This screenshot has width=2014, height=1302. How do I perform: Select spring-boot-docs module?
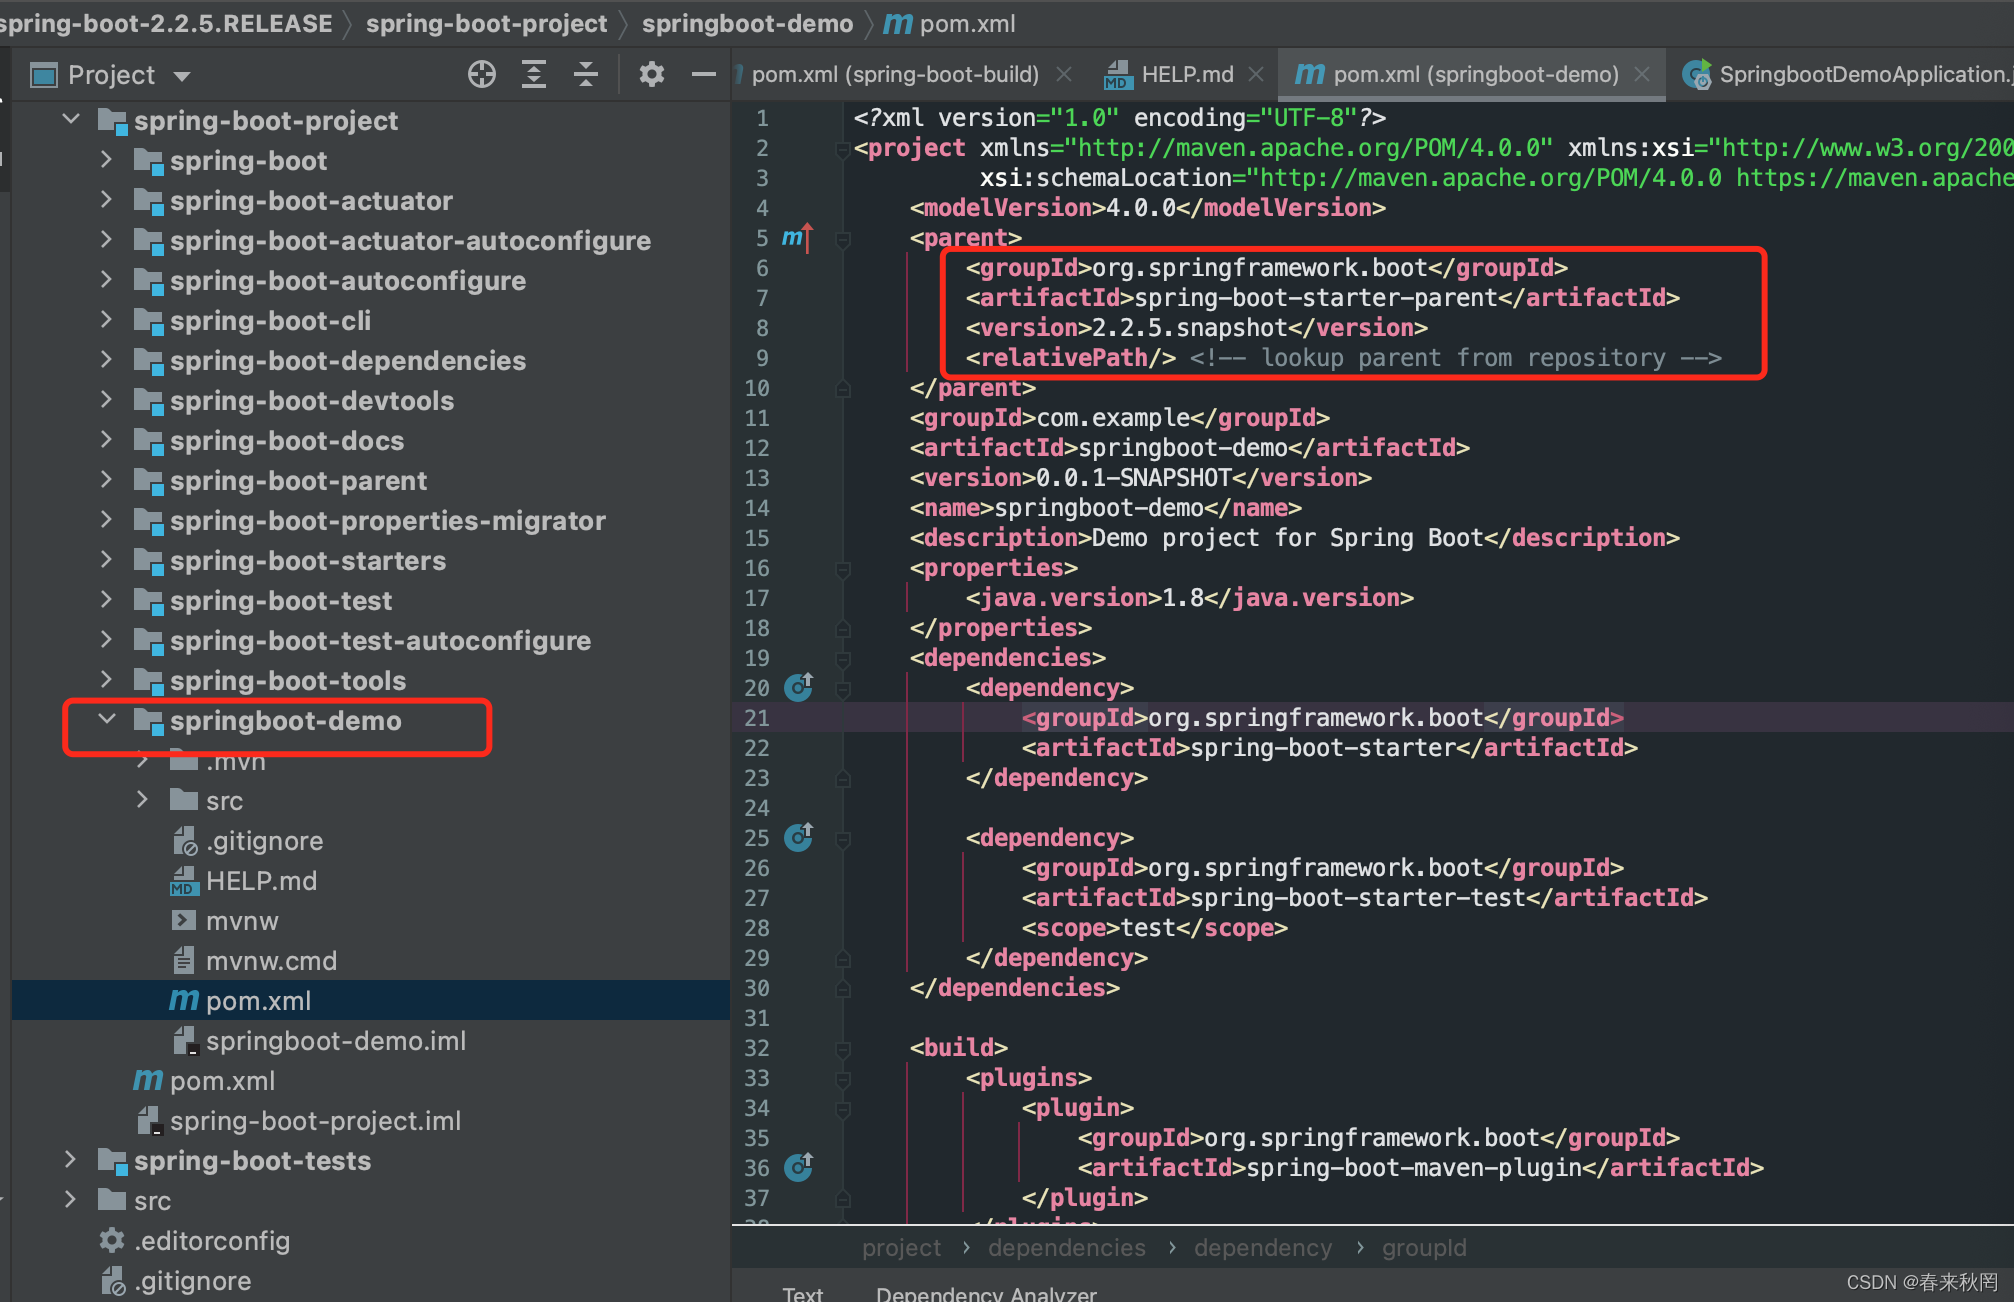click(x=287, y=441)
